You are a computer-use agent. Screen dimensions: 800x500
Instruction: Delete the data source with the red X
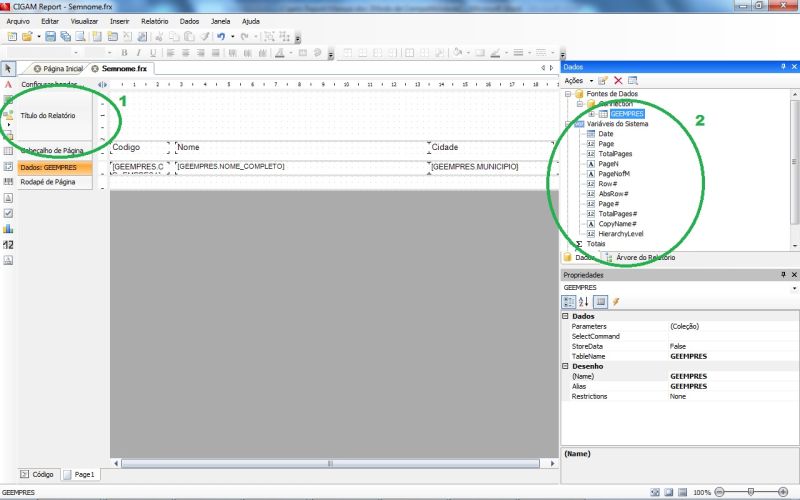tap(618, 81)
